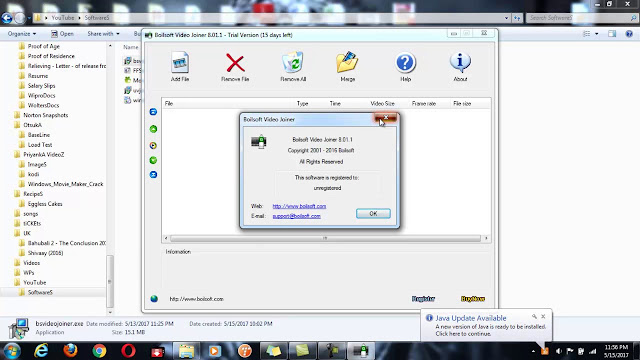Image resolution: width=640 pixels, height=360 pixels.
Task: Click the first blue side icon in Video Joiner
Action: (153, 112)
